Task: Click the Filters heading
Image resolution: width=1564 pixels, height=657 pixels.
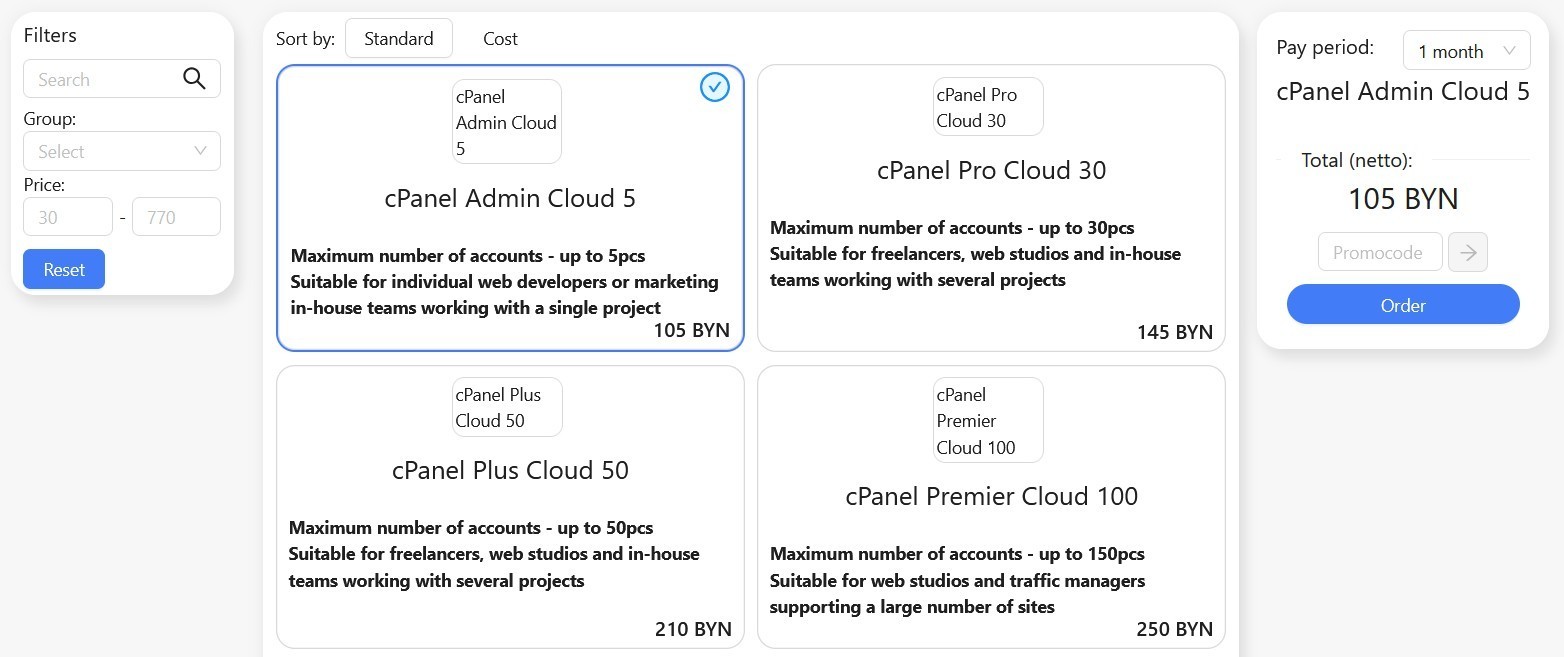Action: click(x=50, y=35)
